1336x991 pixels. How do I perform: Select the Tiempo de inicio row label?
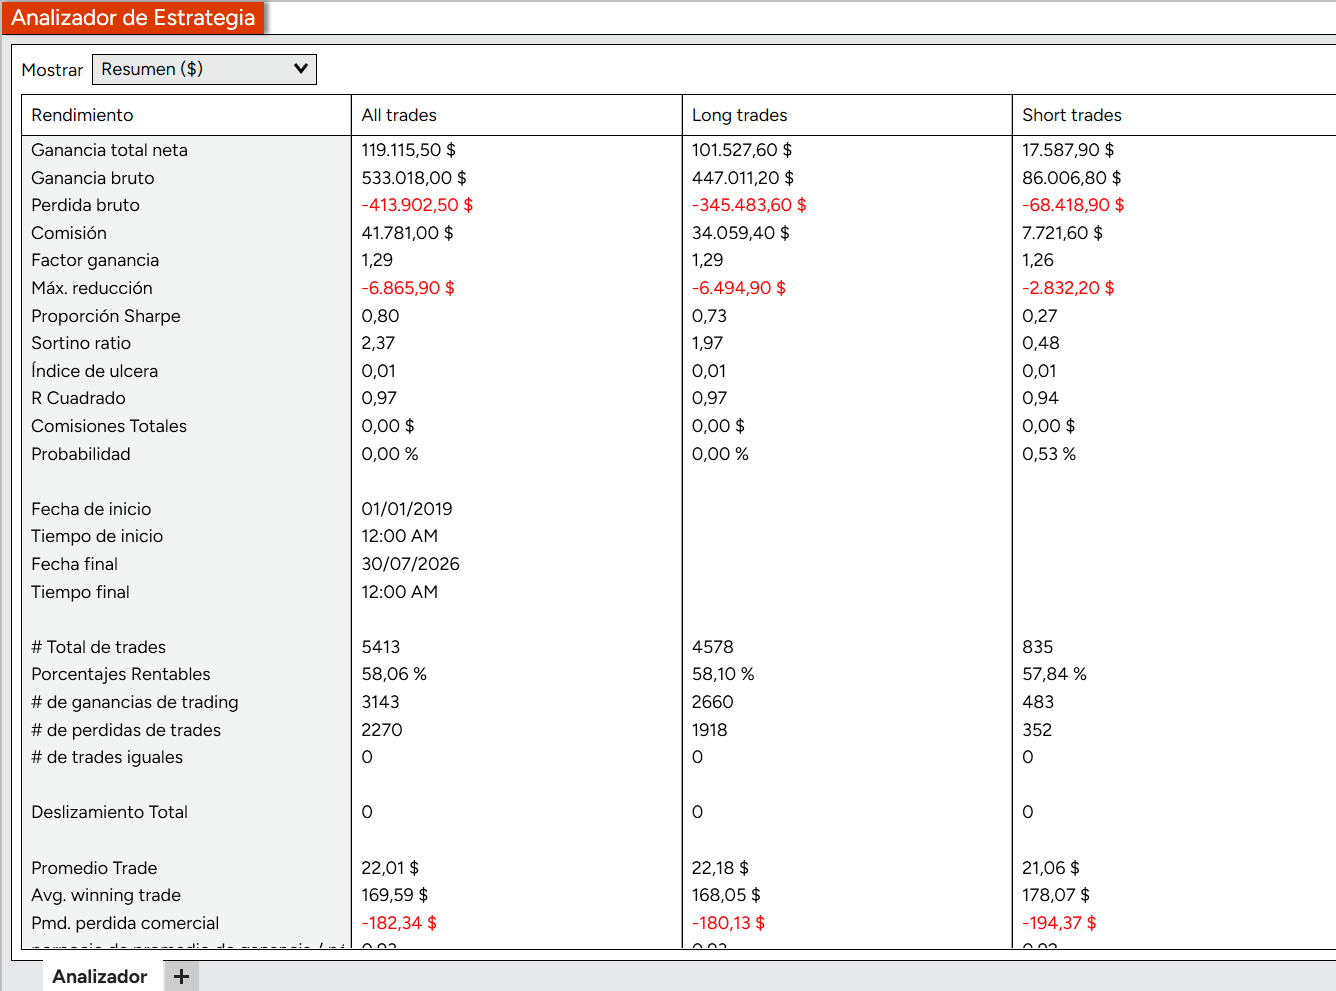[x=96, y=536]
